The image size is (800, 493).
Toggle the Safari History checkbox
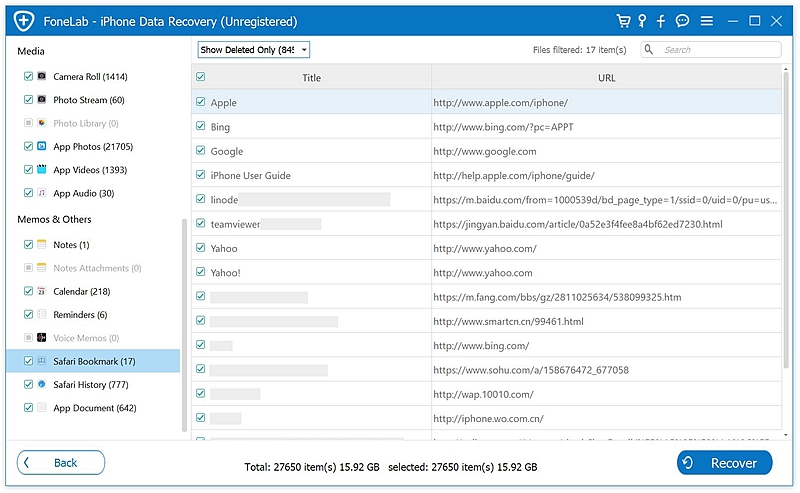click(29, 384)
